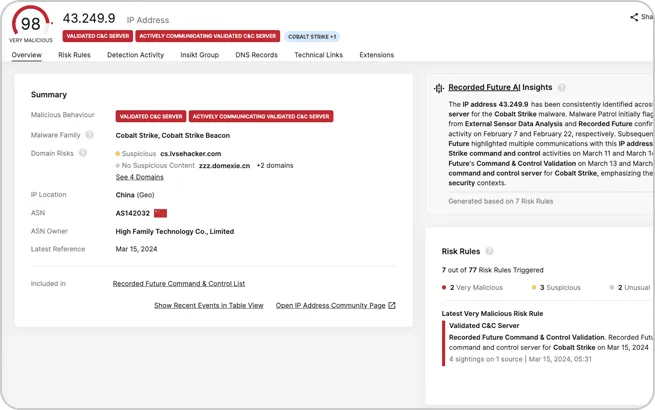Open help icon next to Domain Risks

click(83, 153)
